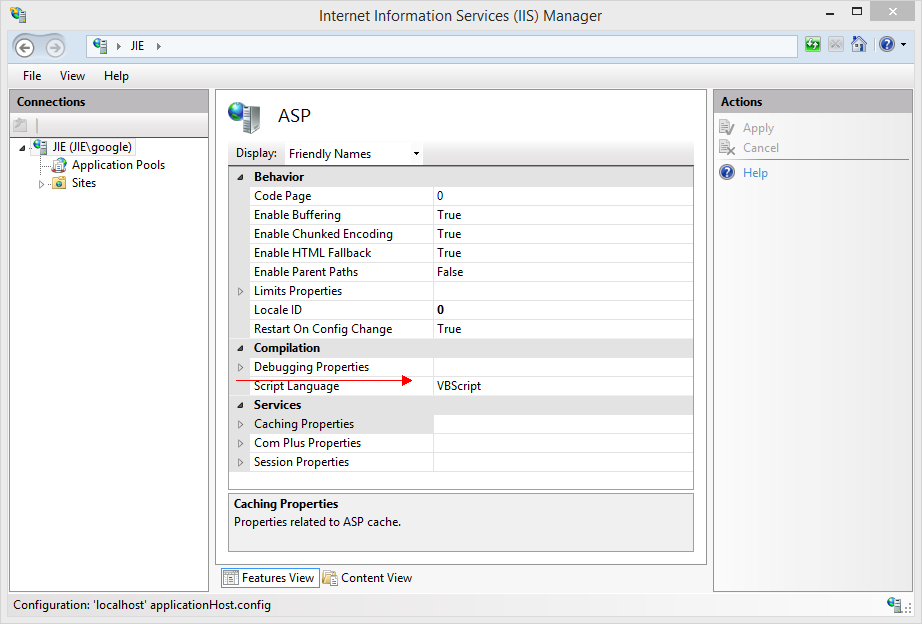Open the View menu

point(72,76)
